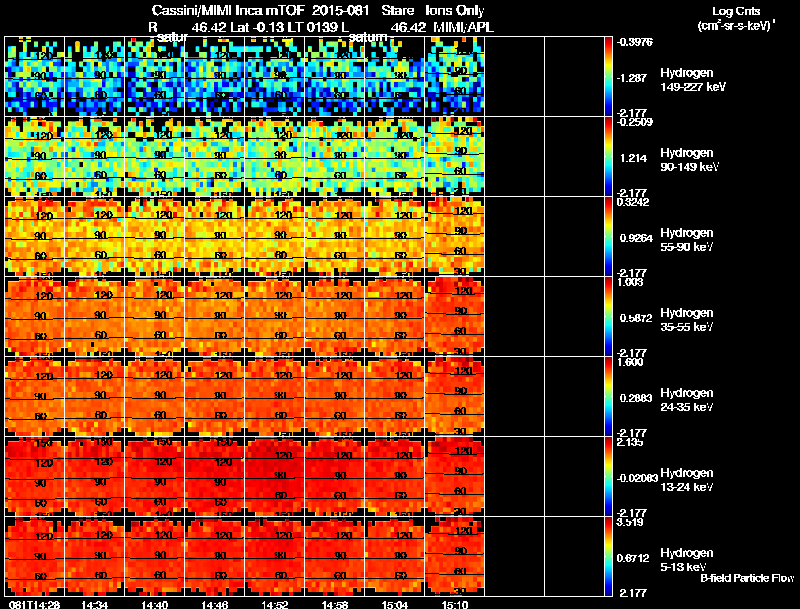Click the '14:58' time axis label
Viewport: 800px width, 609px height.
[335, 604]
